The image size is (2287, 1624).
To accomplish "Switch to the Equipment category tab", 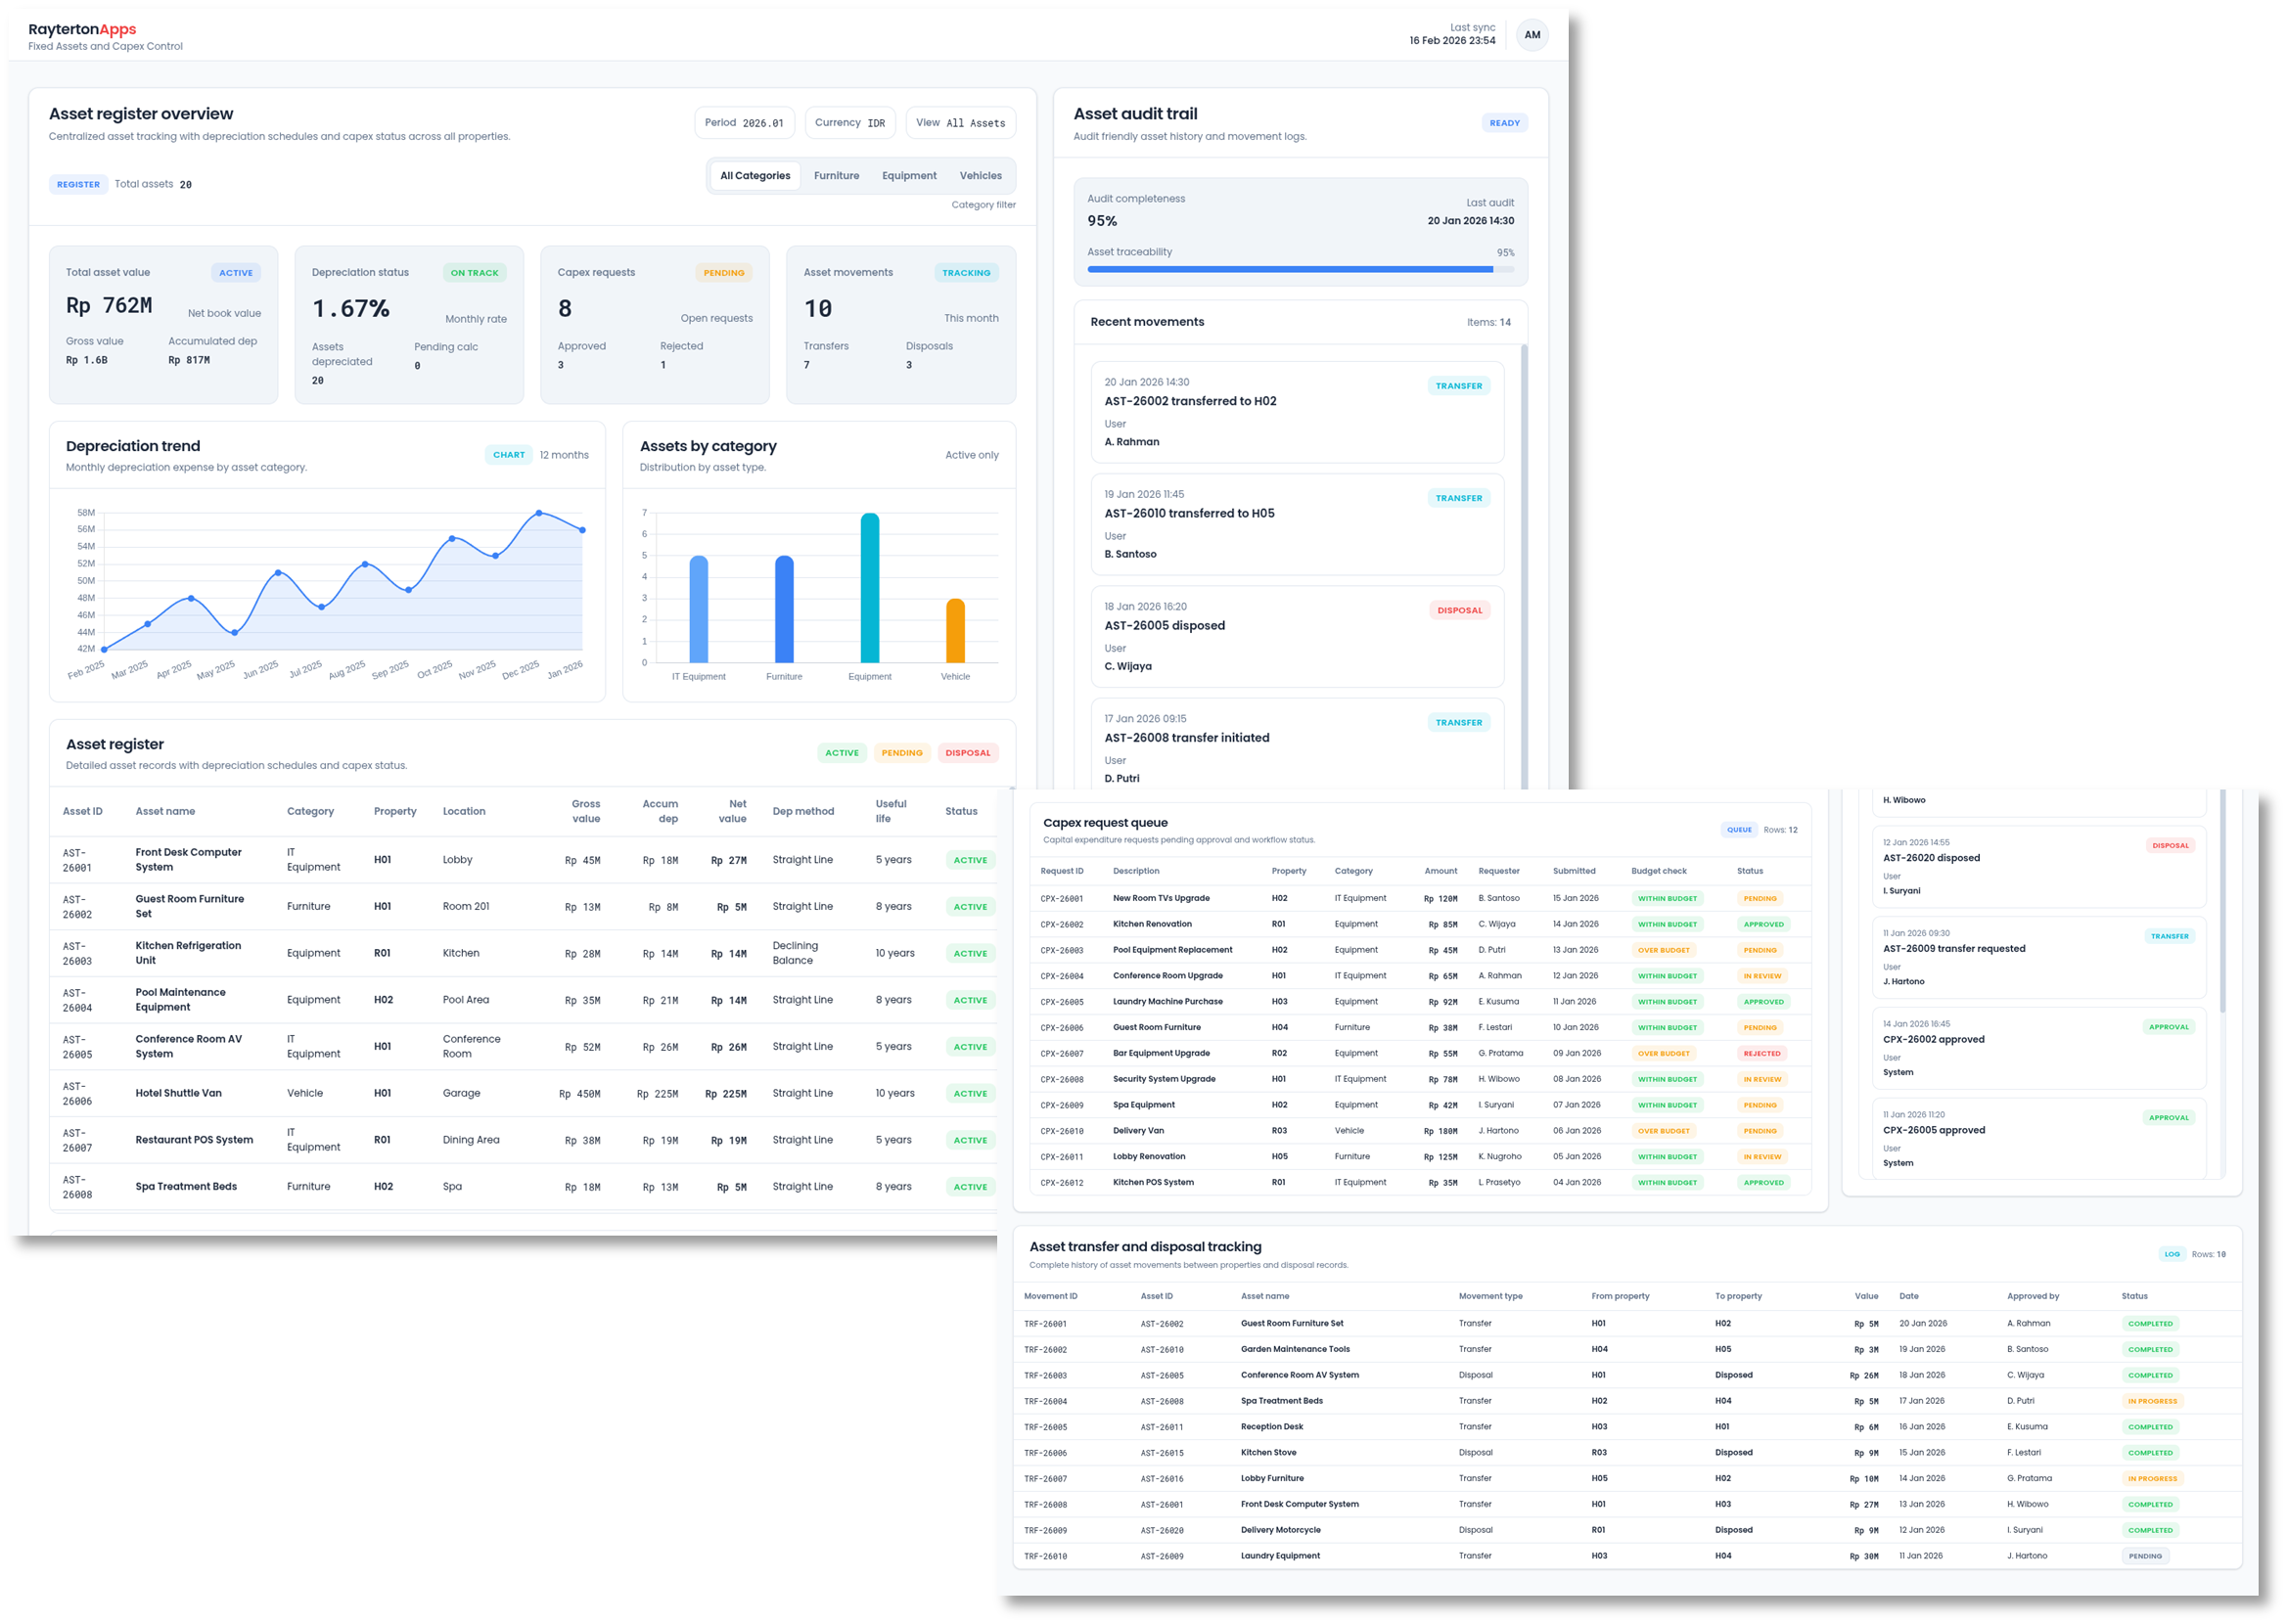I will pos(908,176).
